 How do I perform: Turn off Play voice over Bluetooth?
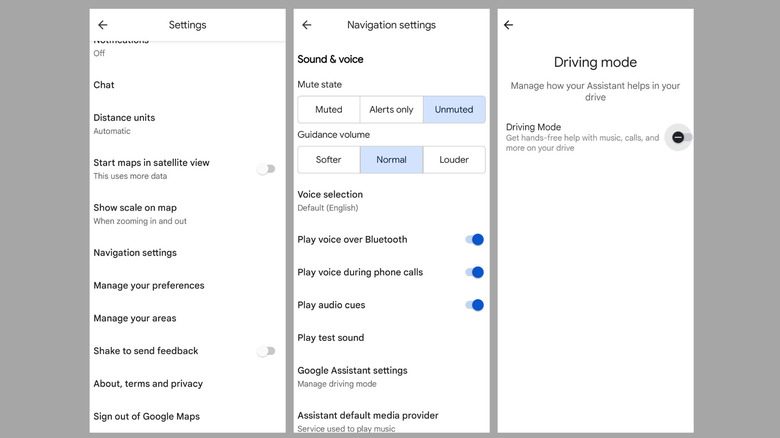(474, 240)
